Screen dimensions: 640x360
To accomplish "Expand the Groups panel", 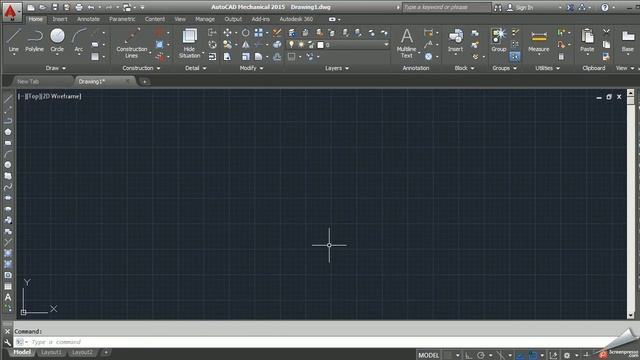I will tap(504, 68).
